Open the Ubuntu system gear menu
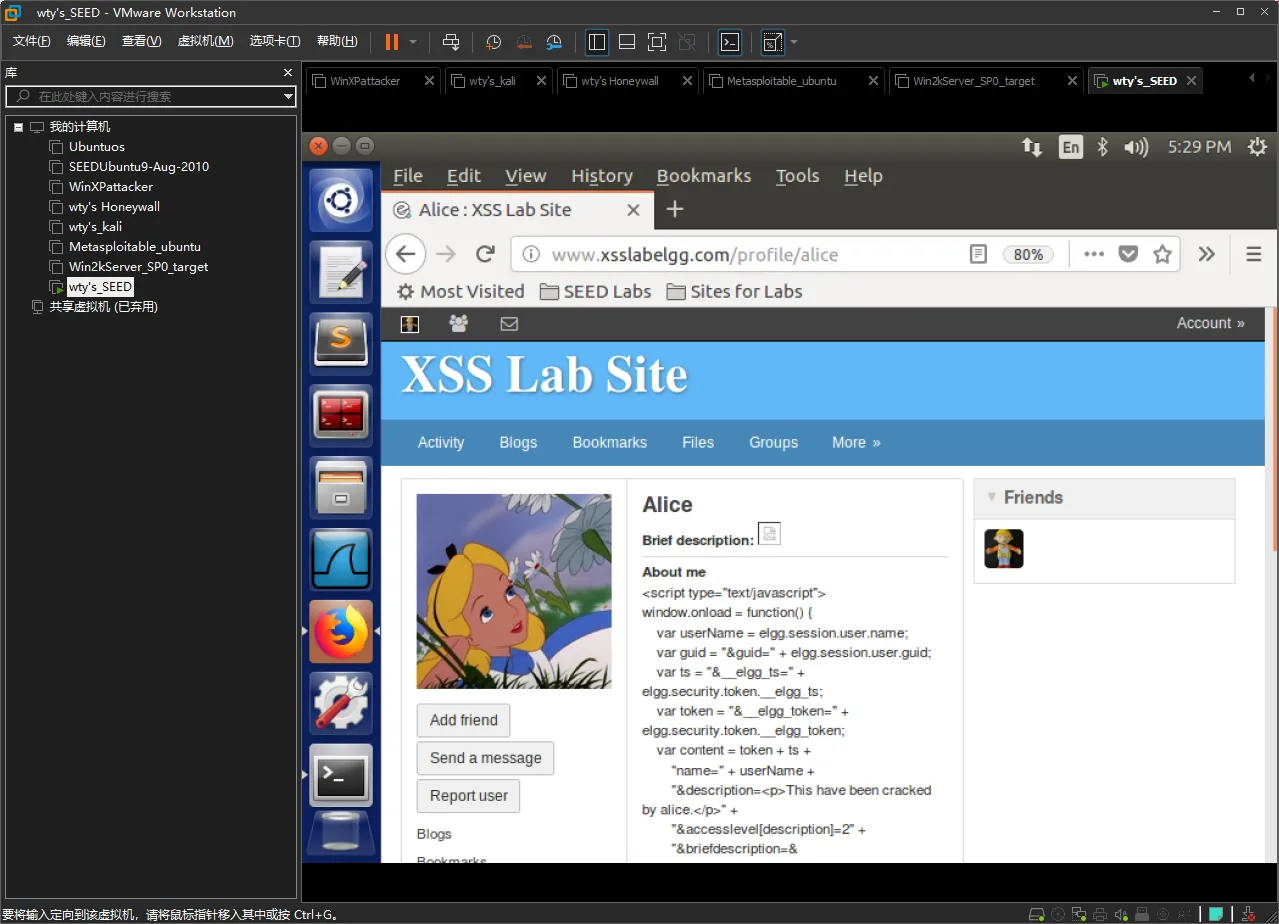The height and width of the screenshot is (924, 1279). [1257, 147]
